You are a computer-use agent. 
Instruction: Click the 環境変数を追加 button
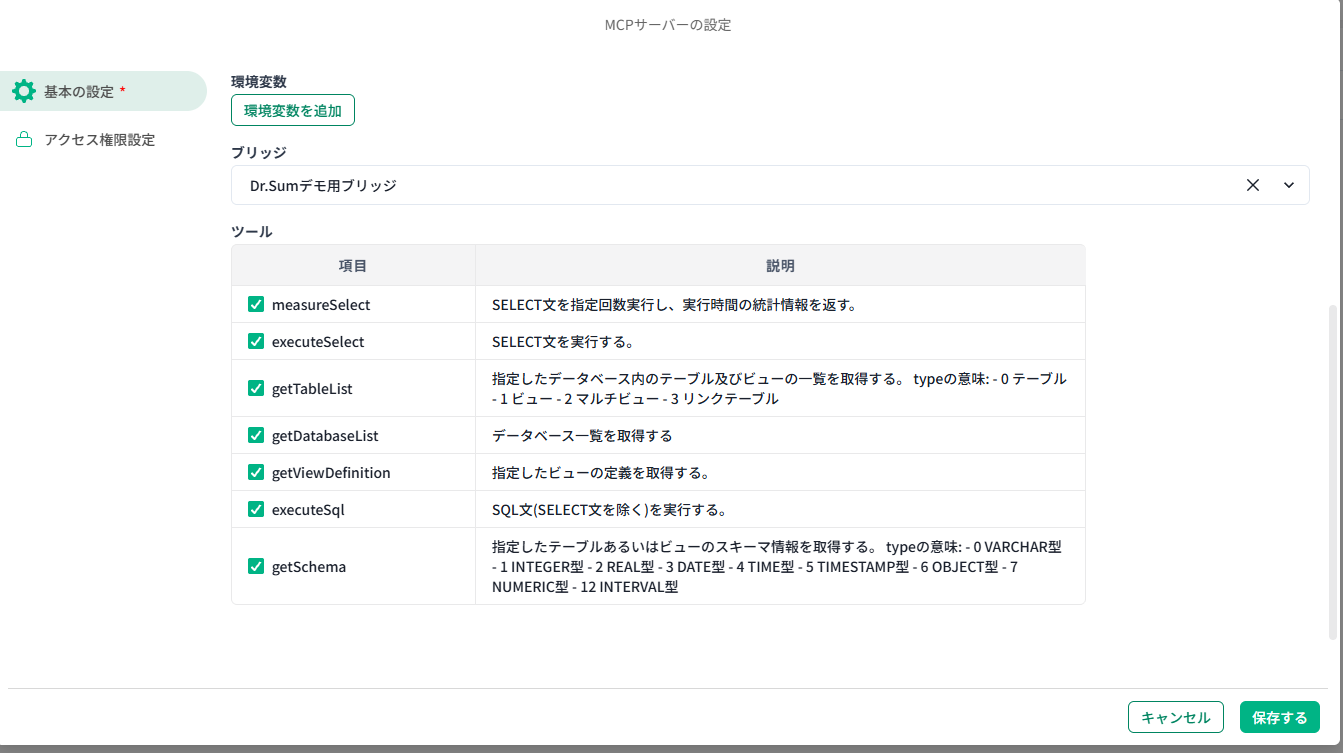tap(293, 111)
